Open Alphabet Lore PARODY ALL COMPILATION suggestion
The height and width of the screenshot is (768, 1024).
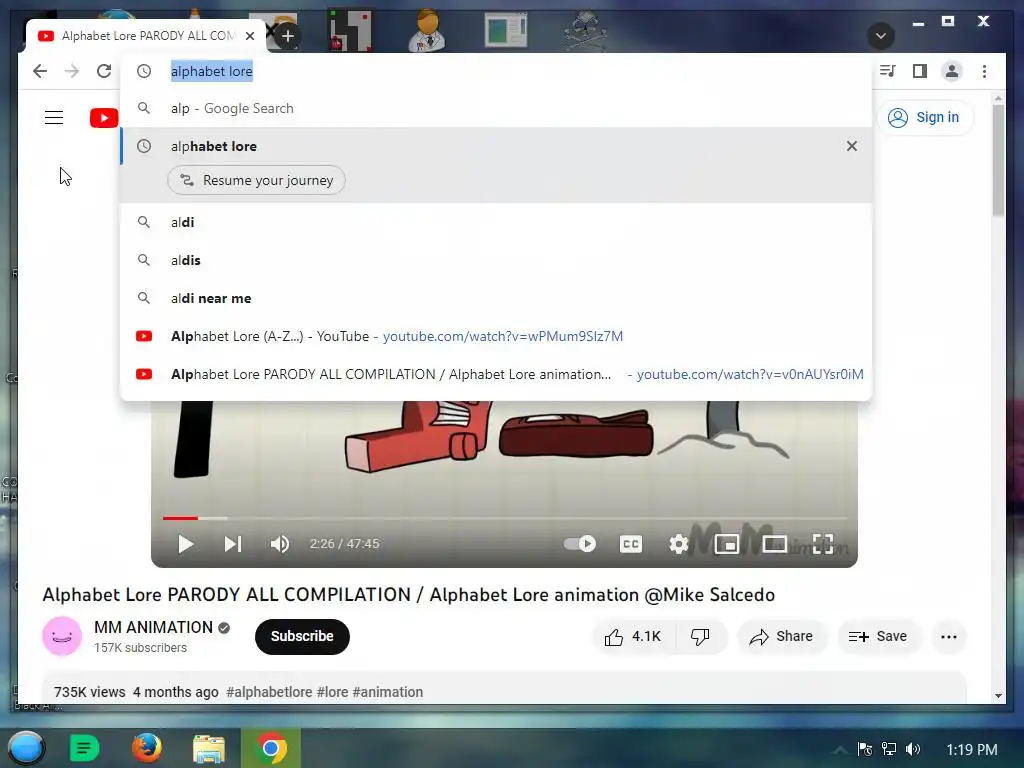(496, 374)
